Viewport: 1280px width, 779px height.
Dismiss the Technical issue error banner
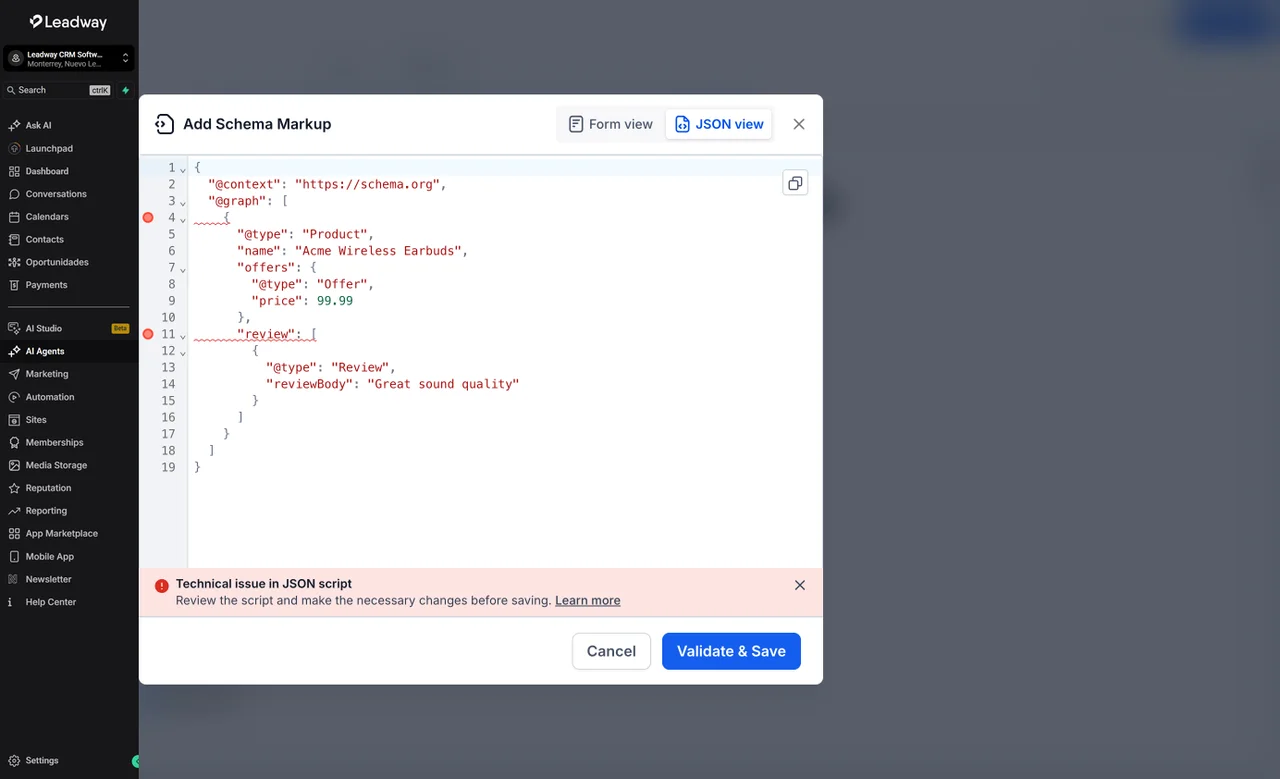[x=800, y=585]
